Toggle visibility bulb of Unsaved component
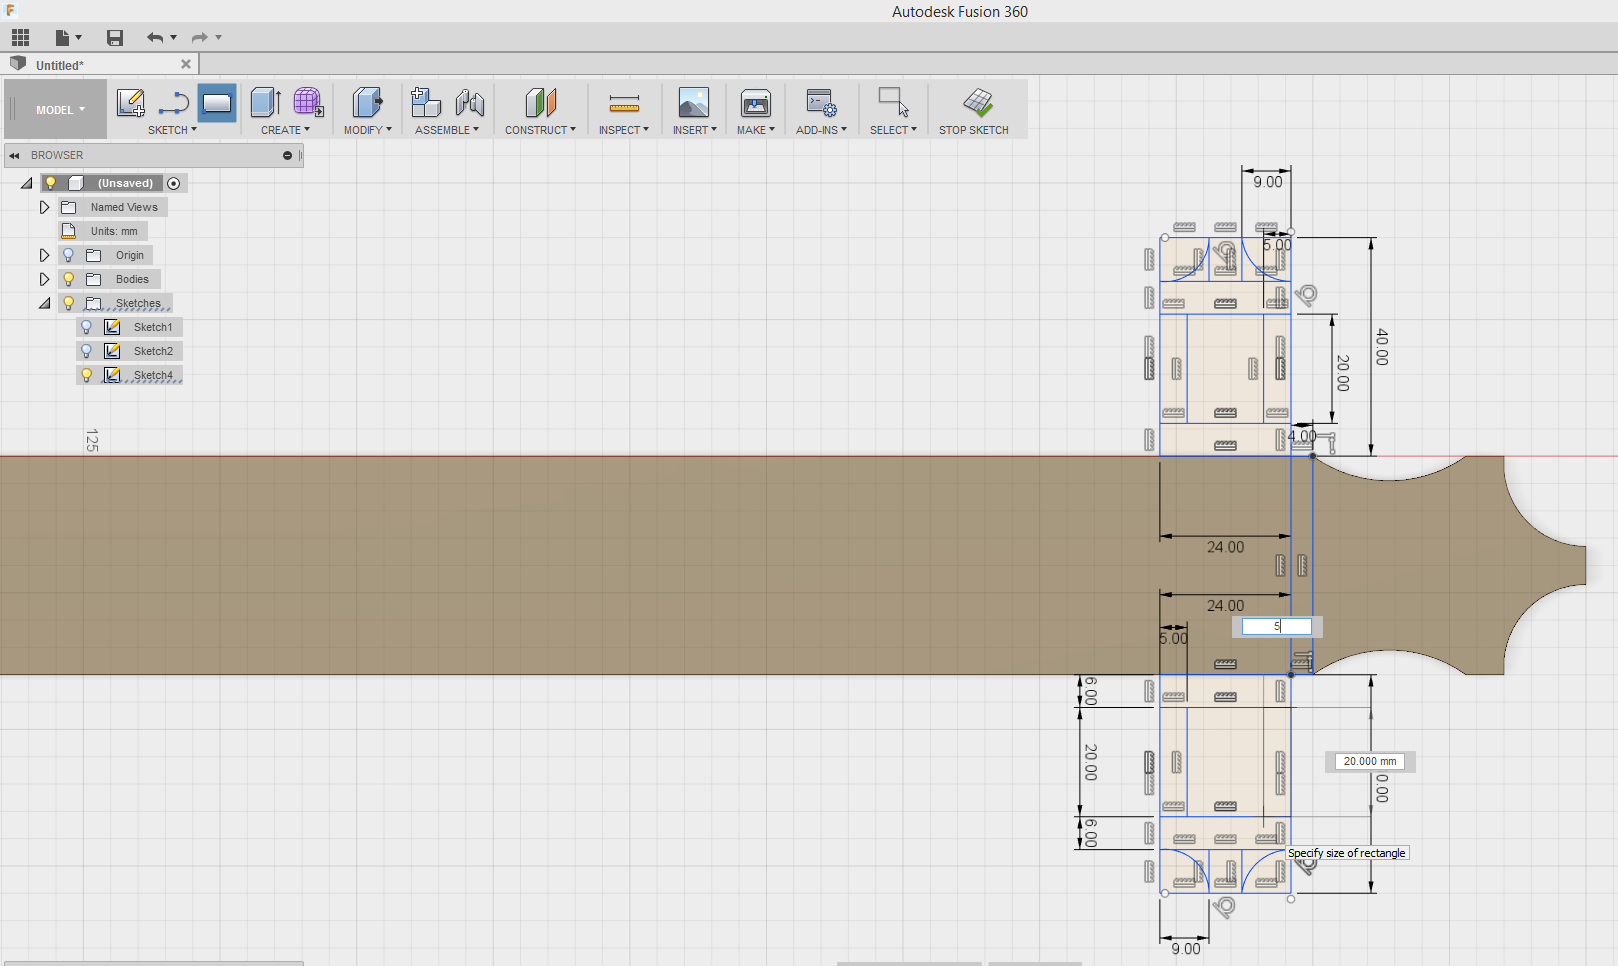 click(51, 183)
